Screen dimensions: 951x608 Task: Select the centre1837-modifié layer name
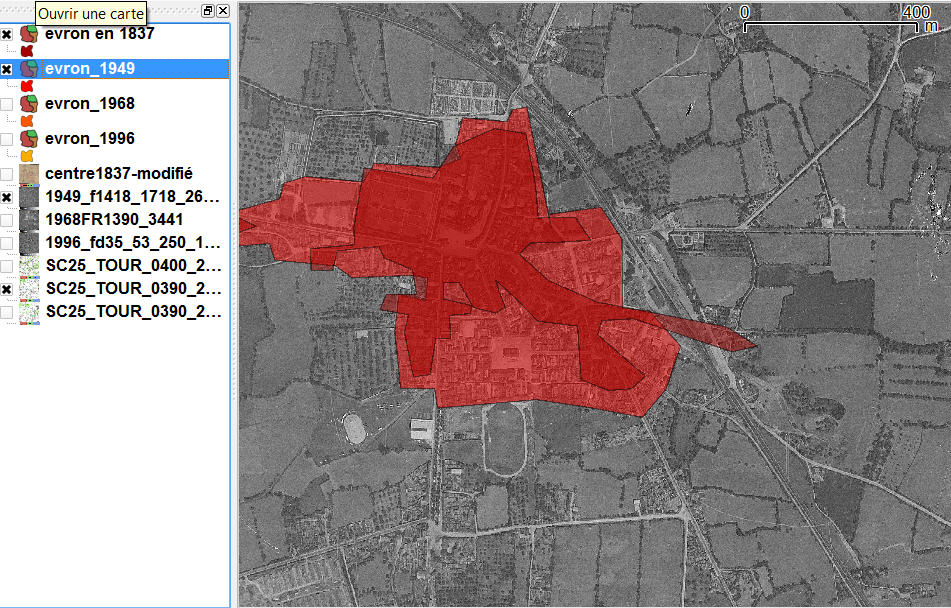pyautogui.click(x=119, y=174)
